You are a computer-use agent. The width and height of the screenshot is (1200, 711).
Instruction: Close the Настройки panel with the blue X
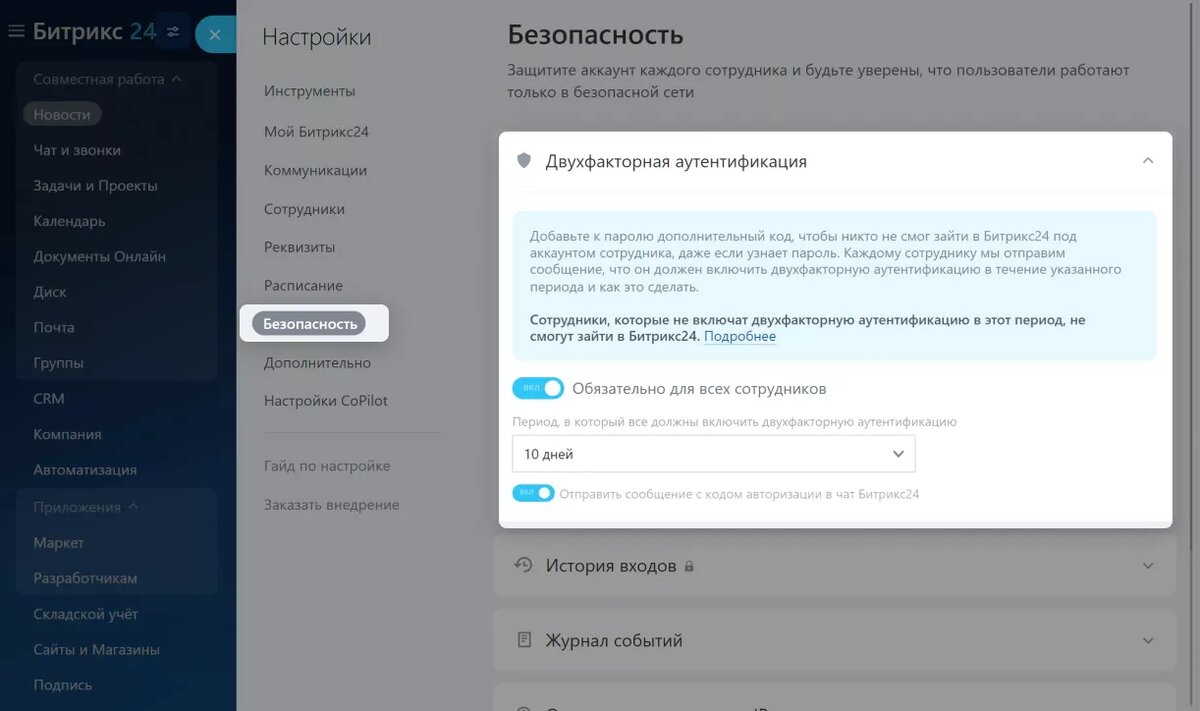[216, 34]
